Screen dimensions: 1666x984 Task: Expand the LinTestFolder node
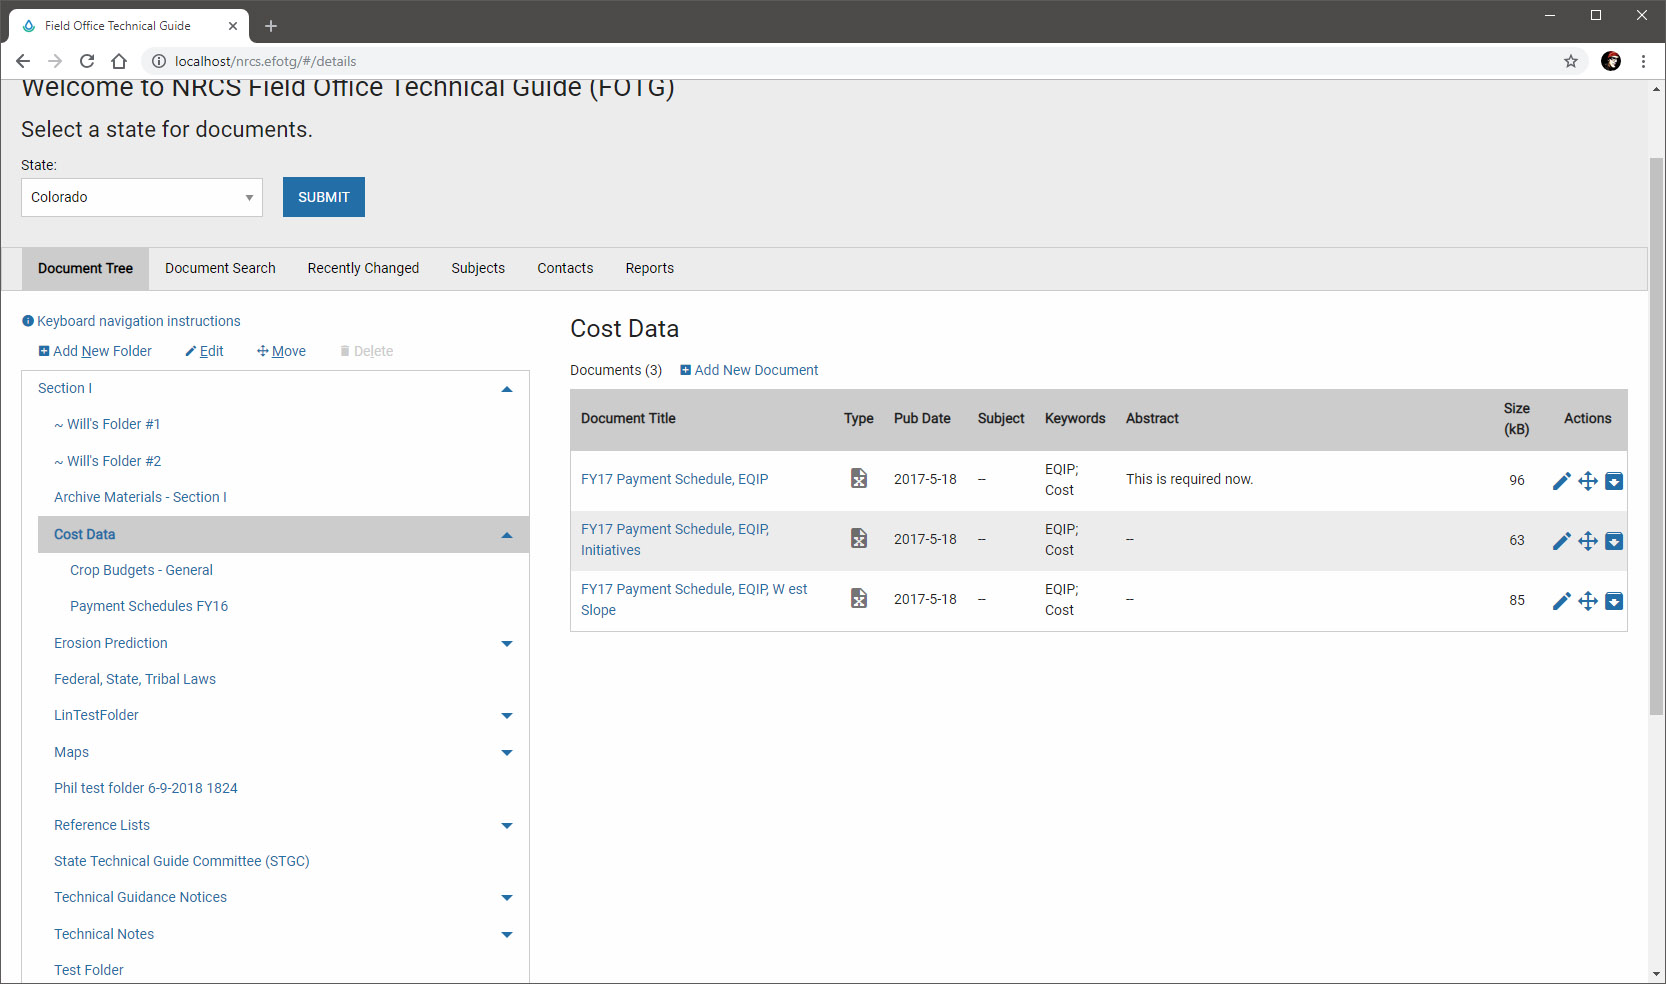507,716
